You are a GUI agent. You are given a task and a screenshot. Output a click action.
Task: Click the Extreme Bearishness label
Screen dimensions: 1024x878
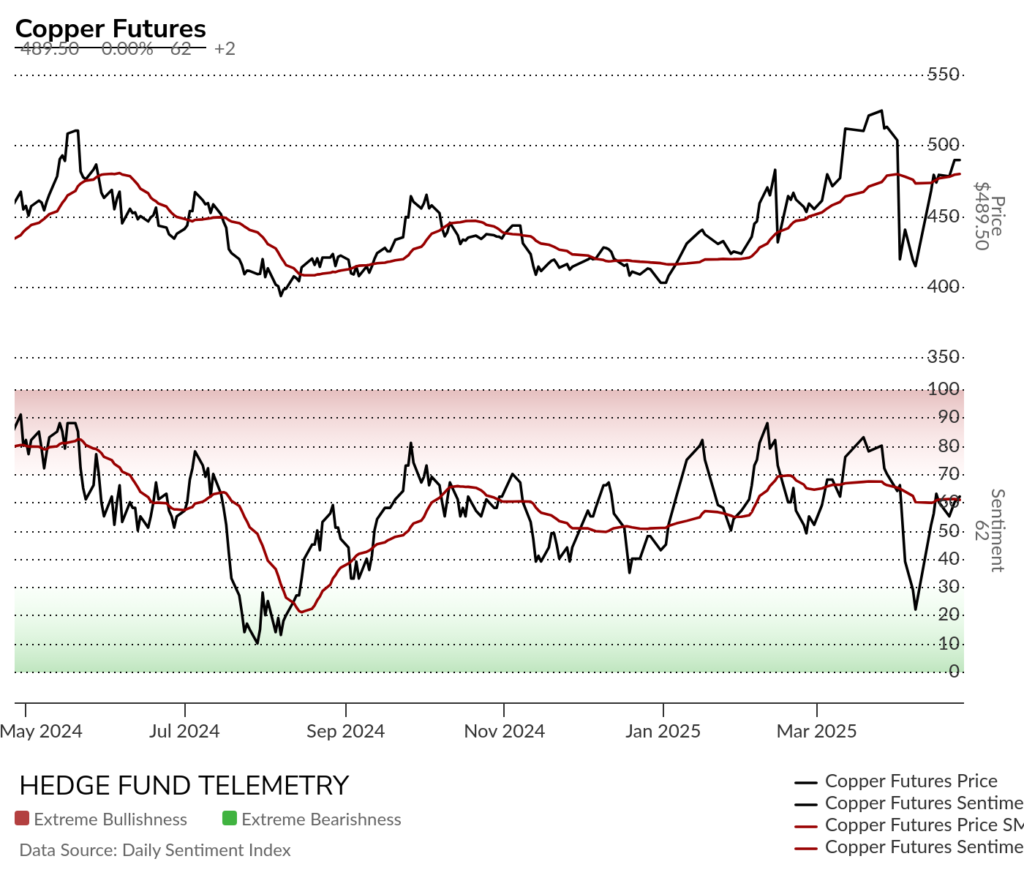click(x=321, y=819)
